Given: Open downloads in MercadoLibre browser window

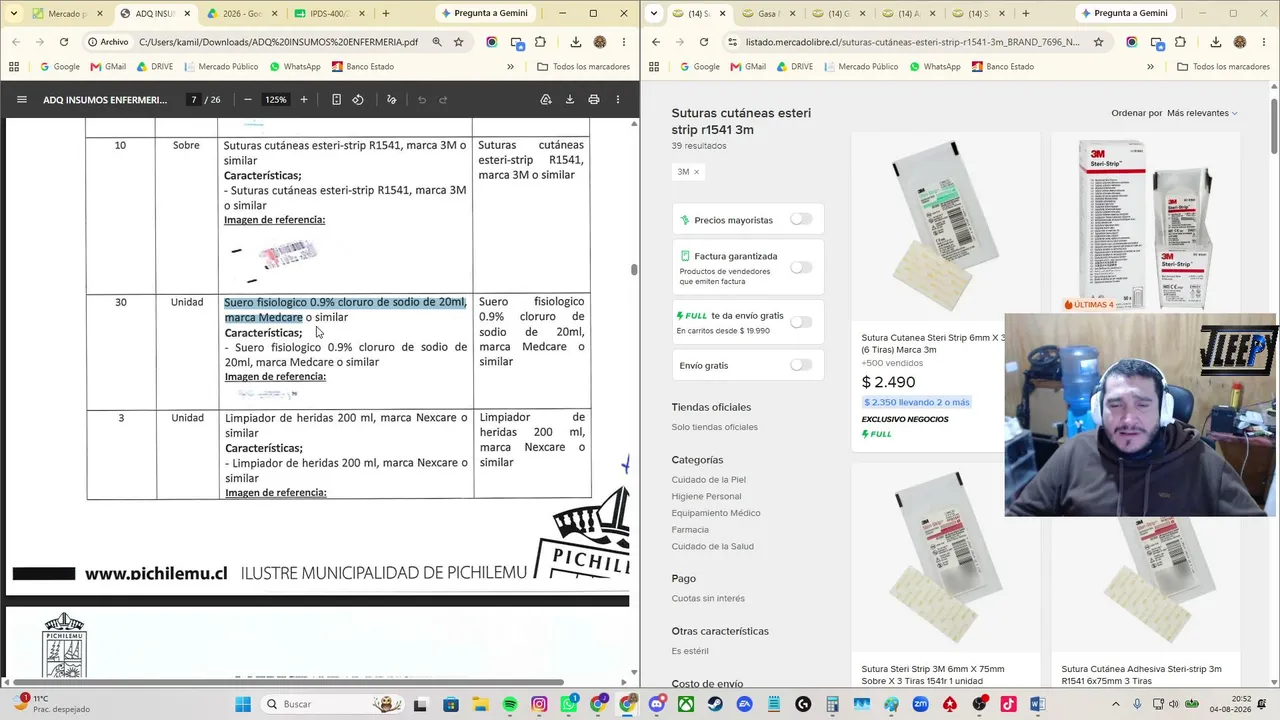Looking at the screenshot, I should click(x=1216, y=42).
